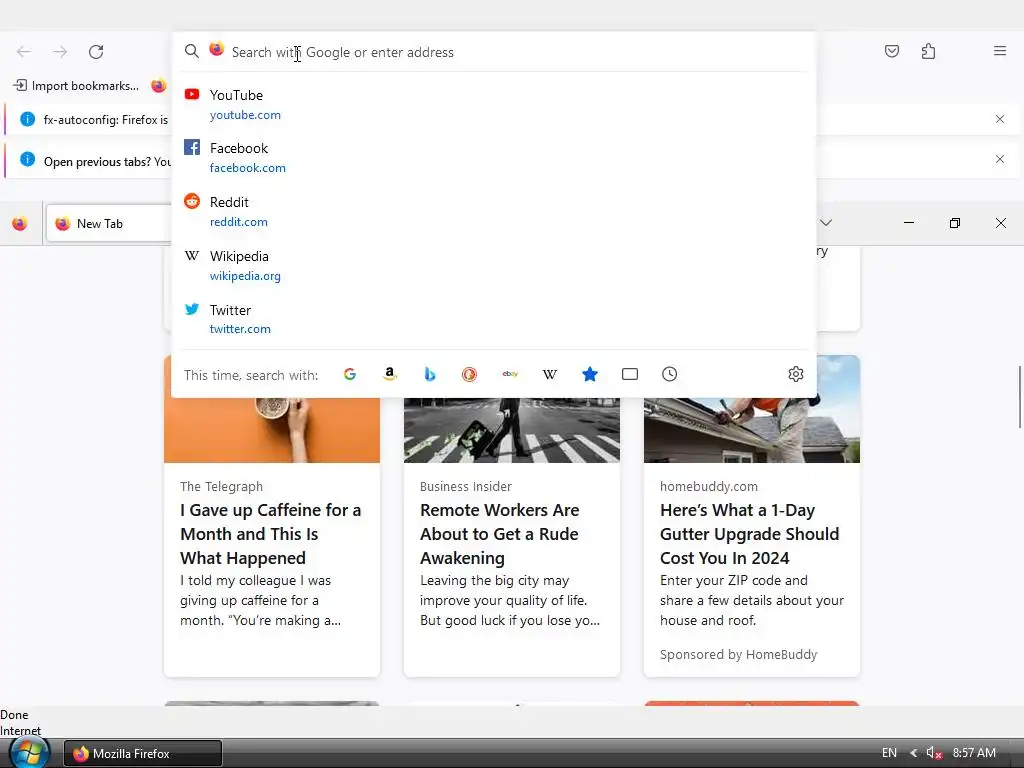This screenshot has width=1024, height=768.
Task: Open the Windows Start orb
Action: pos(27,752)
